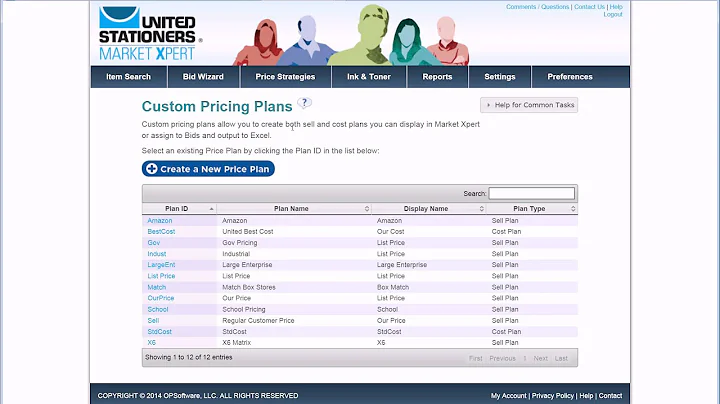
Task: Sort table by Plan Type column
Action: pos(532,208)
